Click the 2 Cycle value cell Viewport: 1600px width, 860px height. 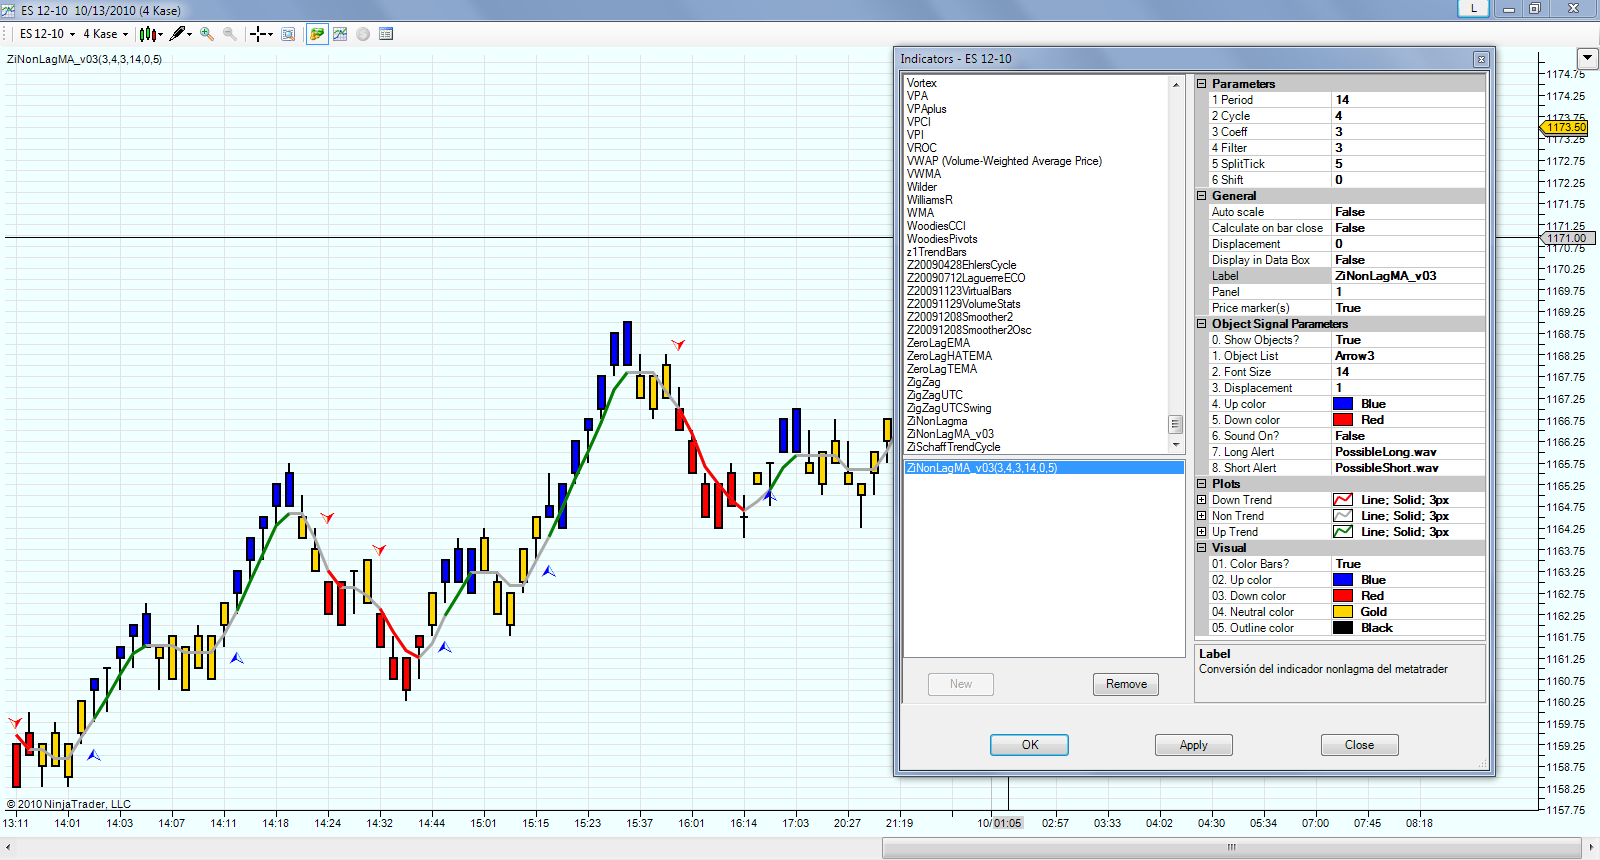point(1408,116)
